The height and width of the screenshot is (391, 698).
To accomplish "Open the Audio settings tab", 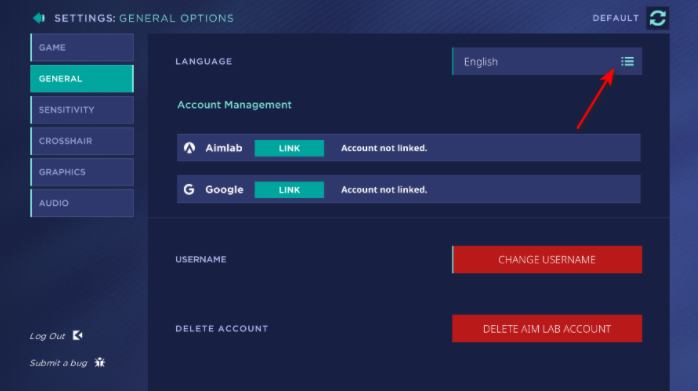I will click(82, 203).
